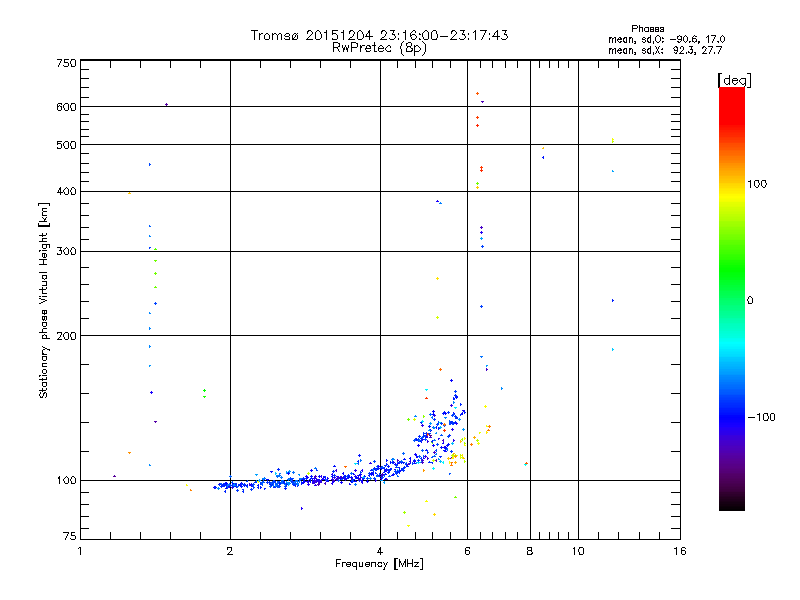Click the x-axis 16 MHz tick label
The width and height of the screenshot is (800, 600).
tap(680, 551)
